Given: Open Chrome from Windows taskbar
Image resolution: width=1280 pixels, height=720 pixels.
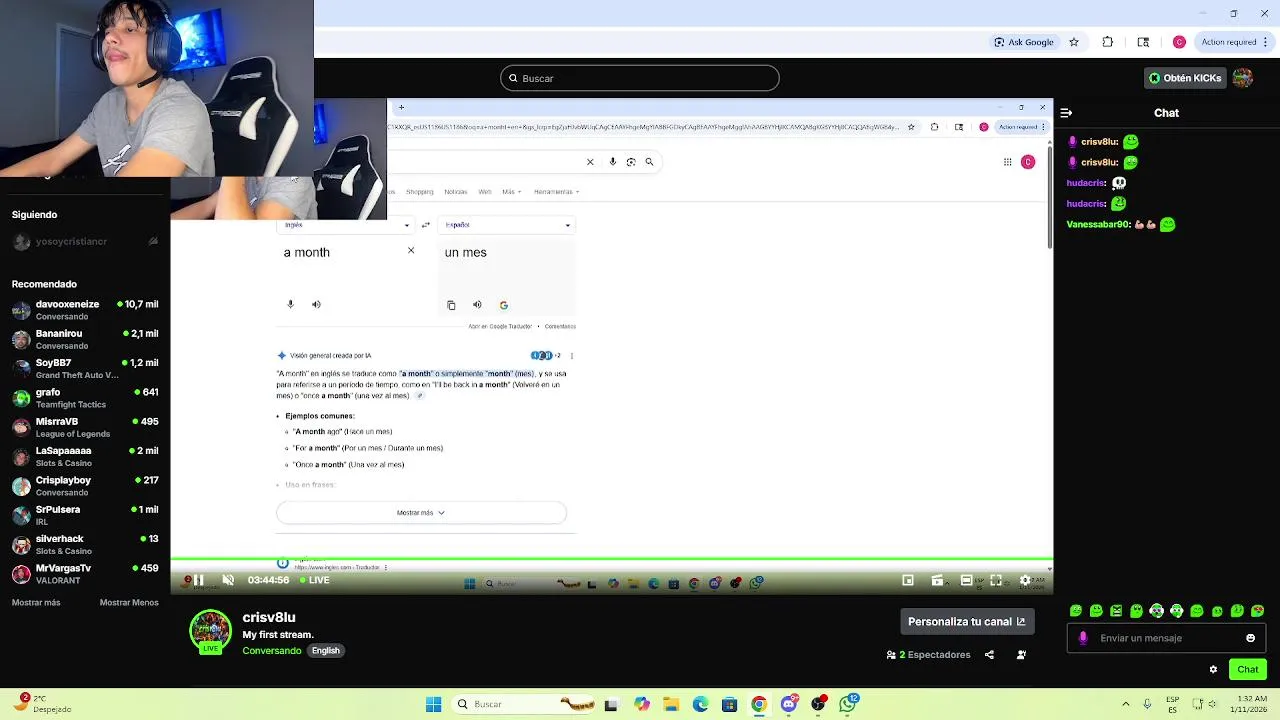Looking at the screenshot, I should tap(759, 705).
